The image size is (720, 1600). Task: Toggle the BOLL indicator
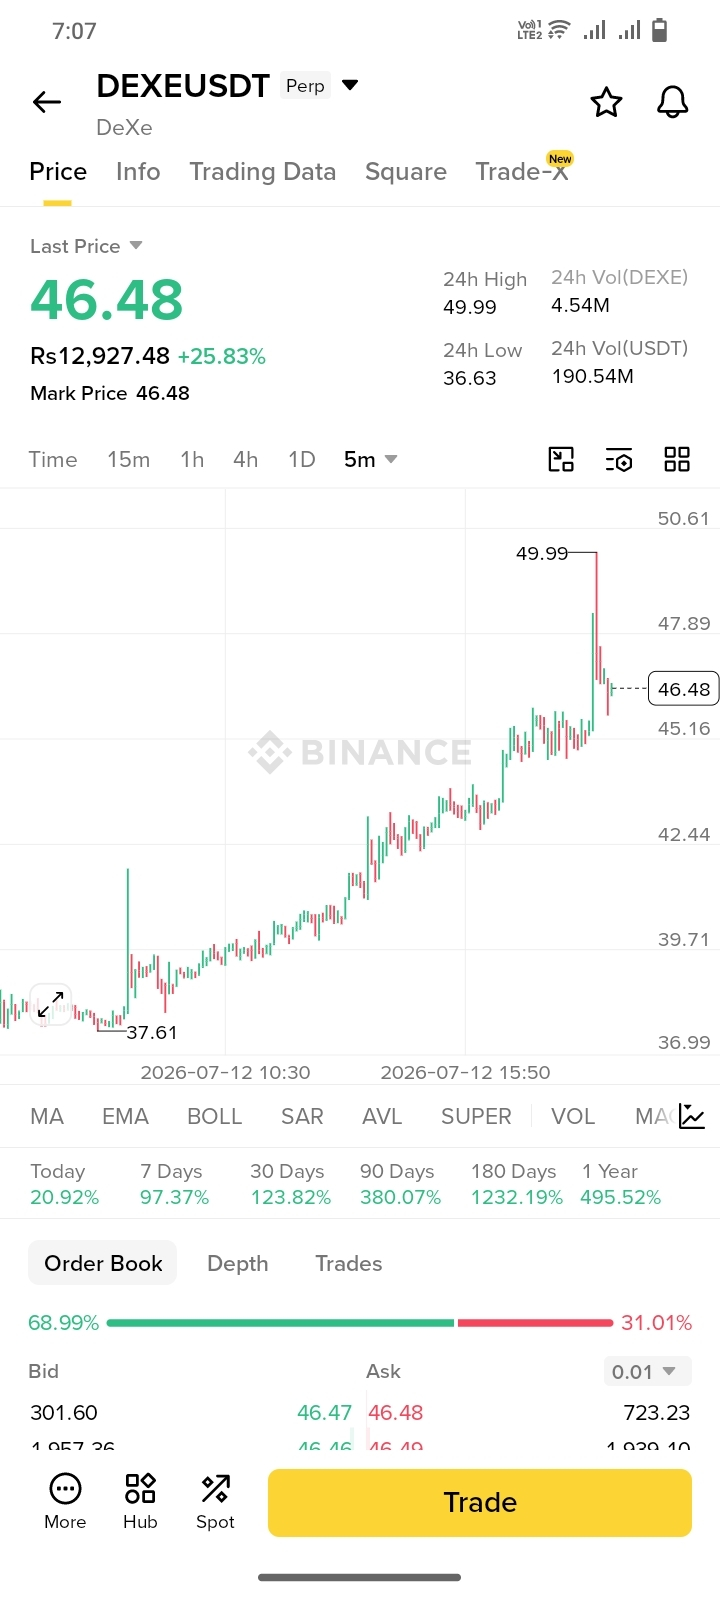215,1116
